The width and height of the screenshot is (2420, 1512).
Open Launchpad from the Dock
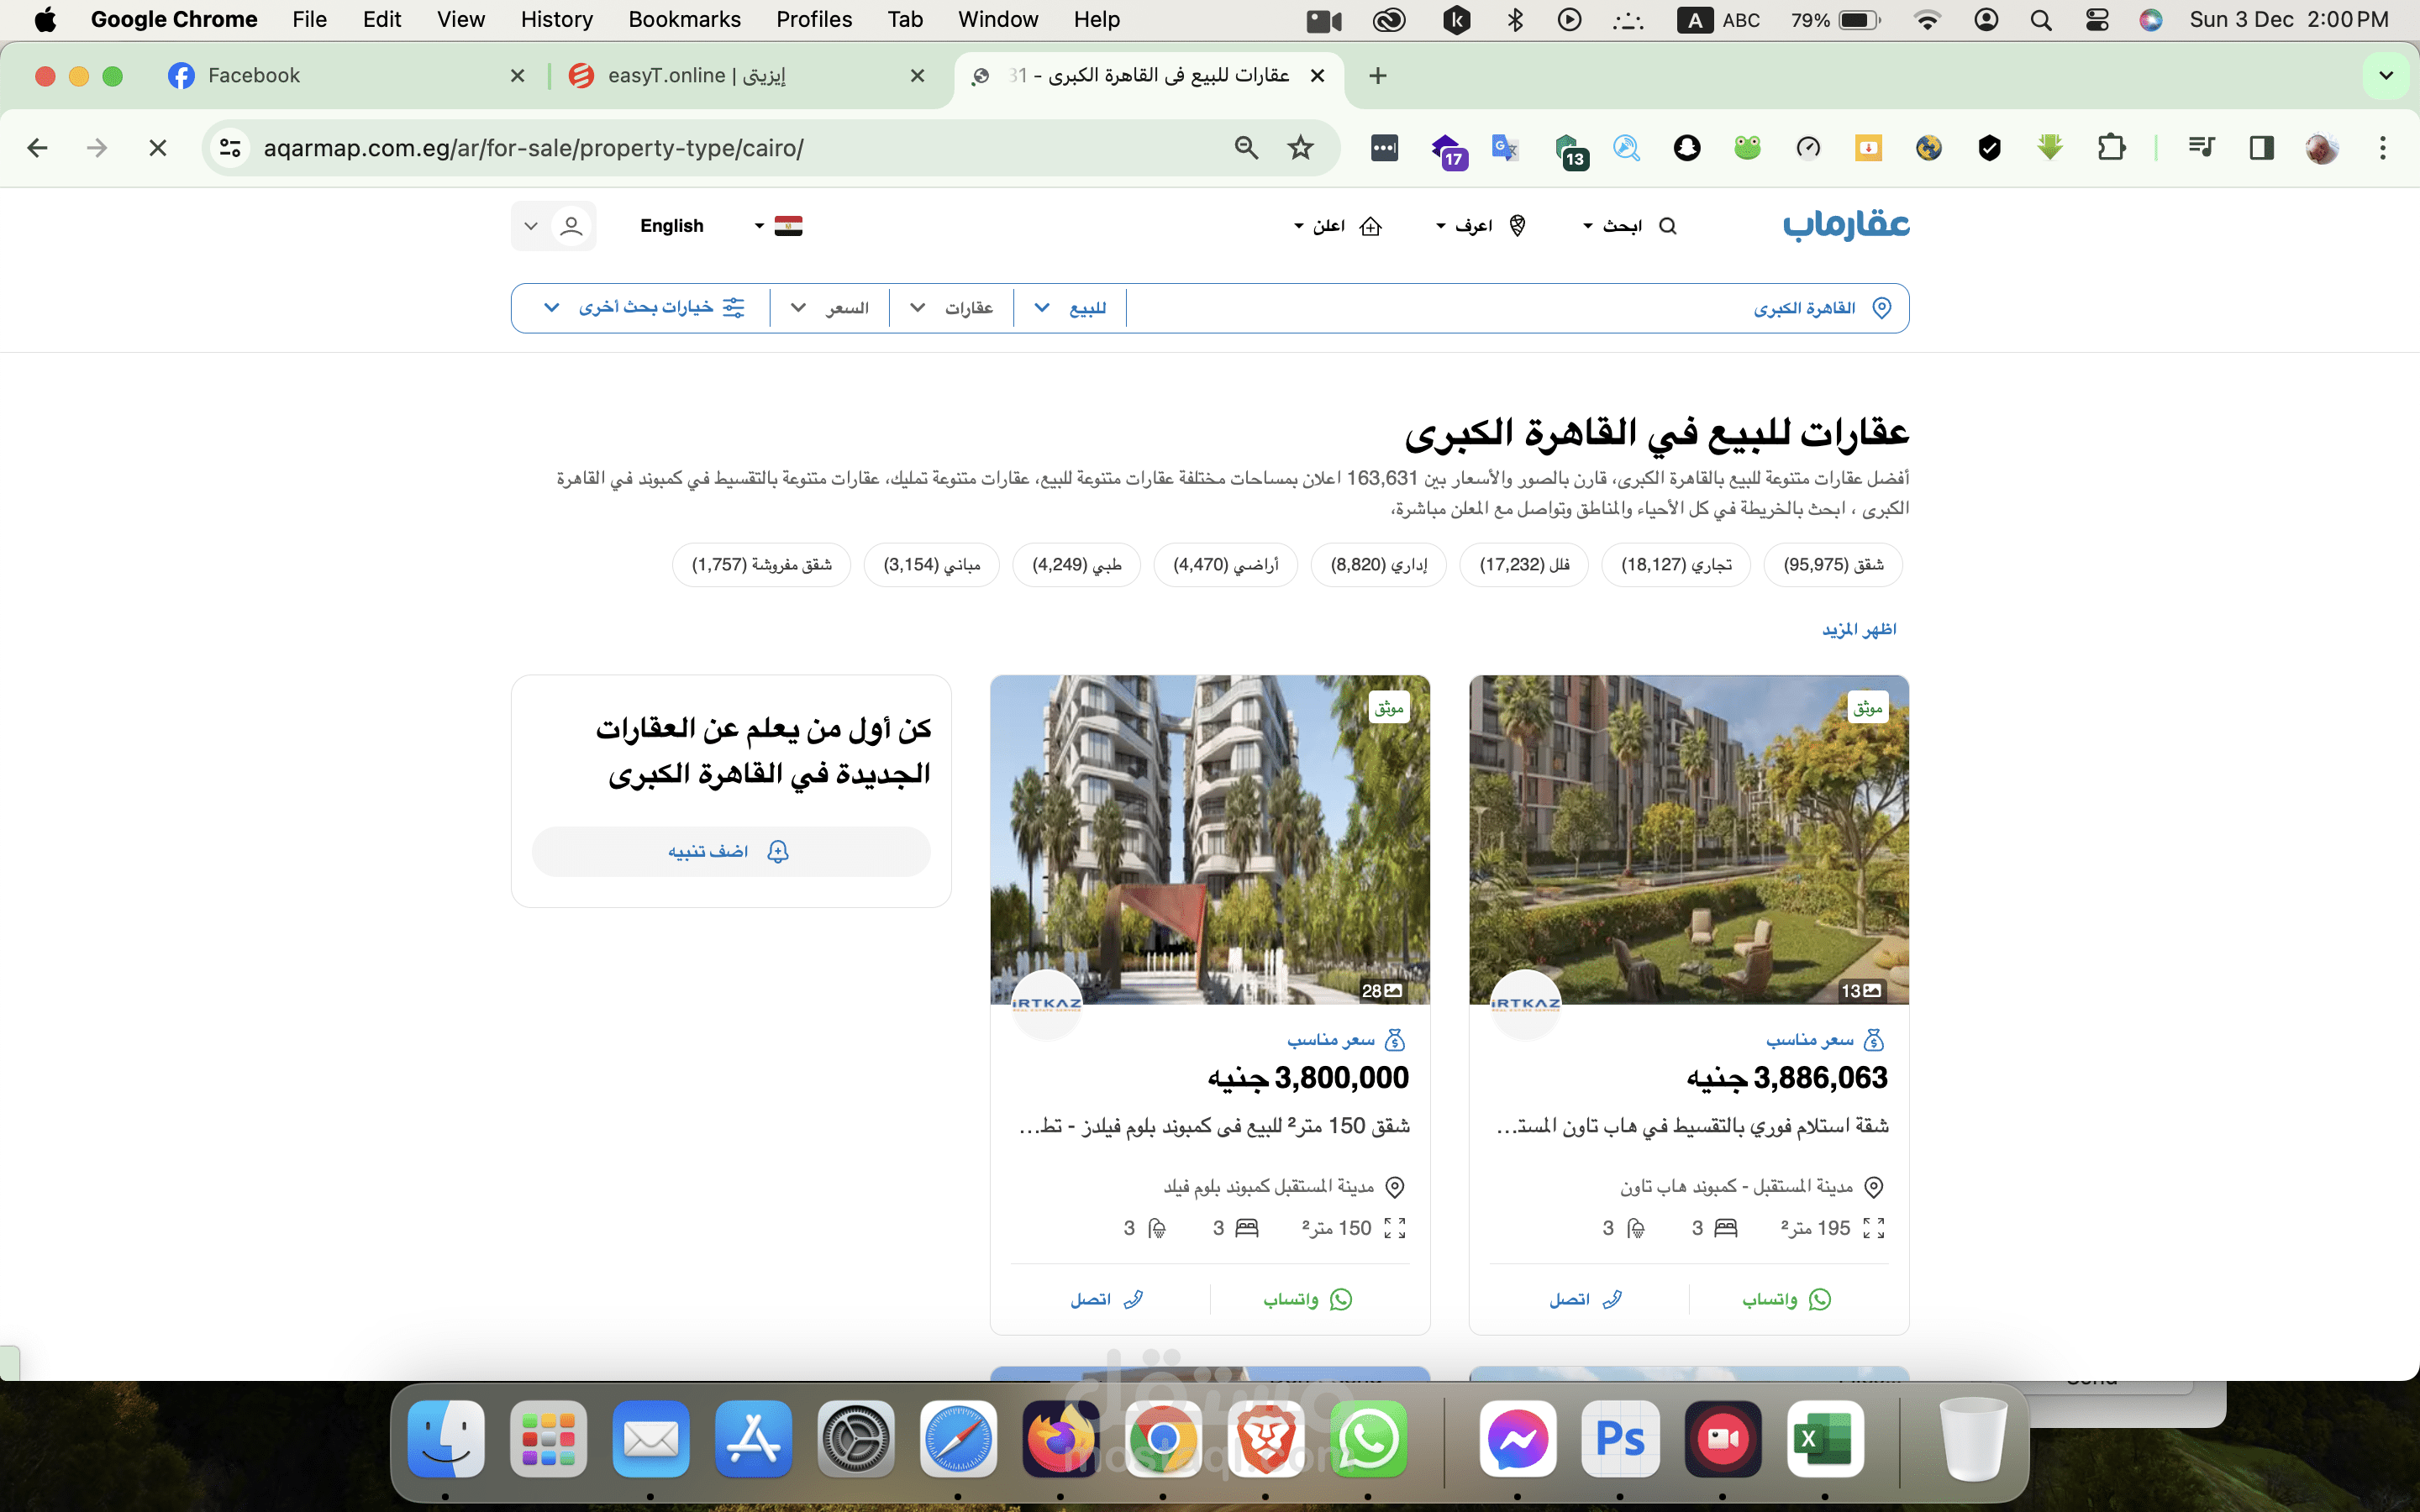click(x=548, y=1440)
